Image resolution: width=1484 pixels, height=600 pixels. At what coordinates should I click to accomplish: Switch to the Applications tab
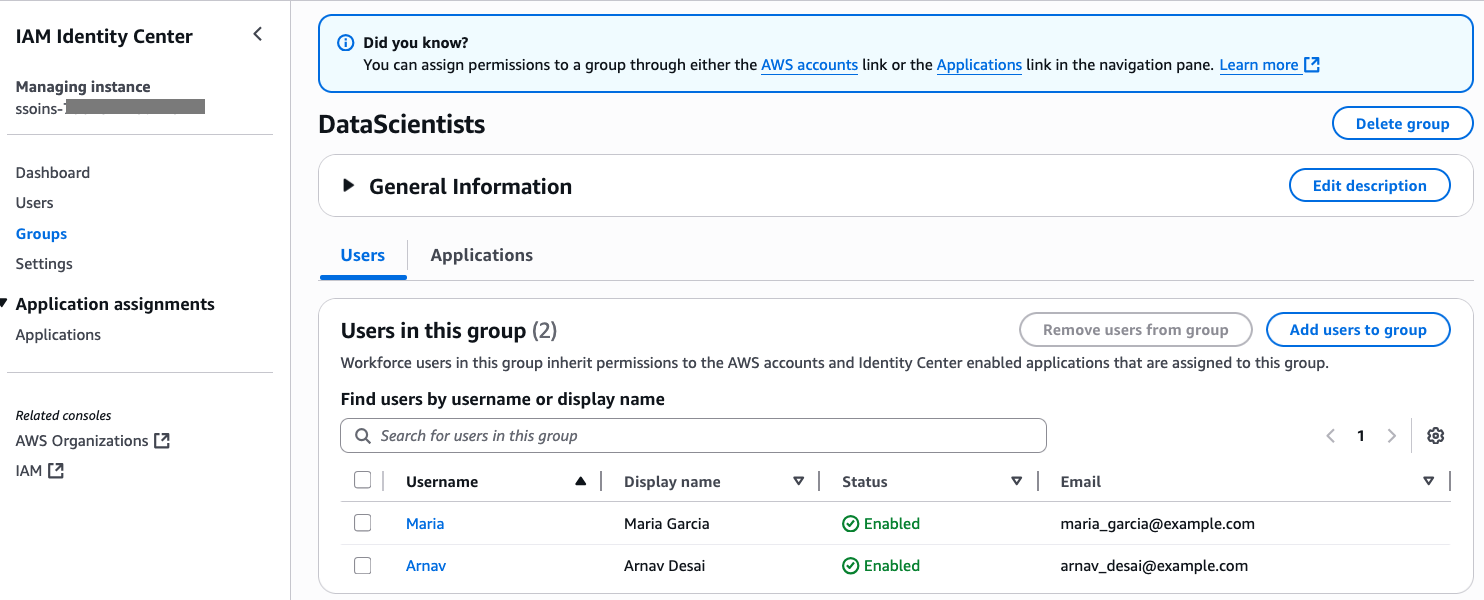481,255
